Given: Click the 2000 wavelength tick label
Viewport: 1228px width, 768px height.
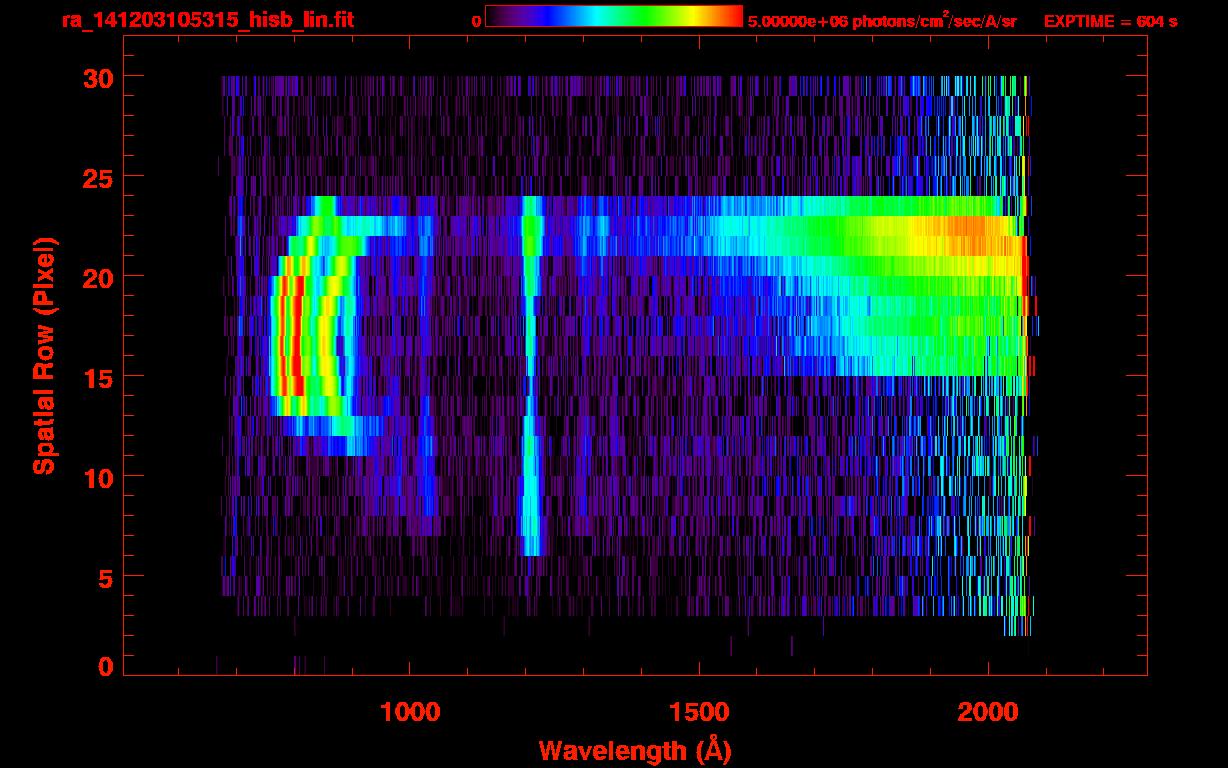Looking at the screenshot, I should 988,712.
